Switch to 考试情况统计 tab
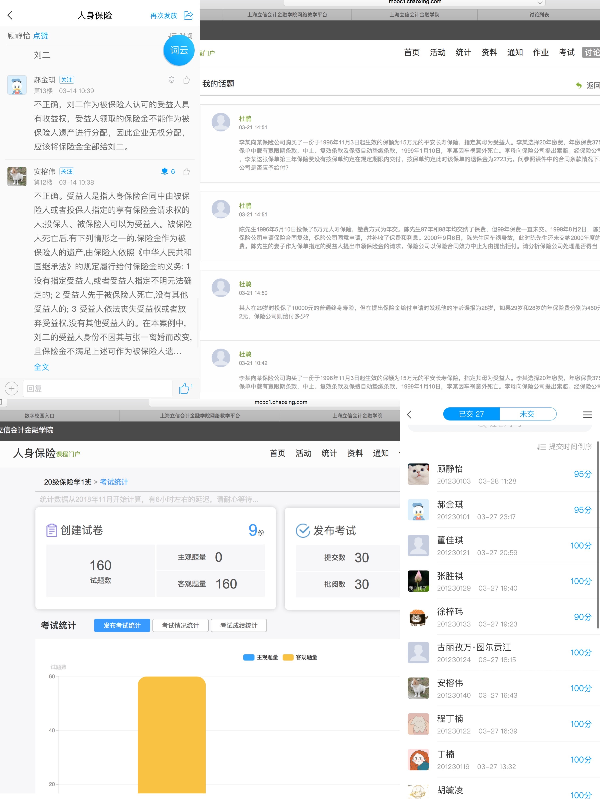This screenshot has height=799, width=600. (x=180, y=625)
